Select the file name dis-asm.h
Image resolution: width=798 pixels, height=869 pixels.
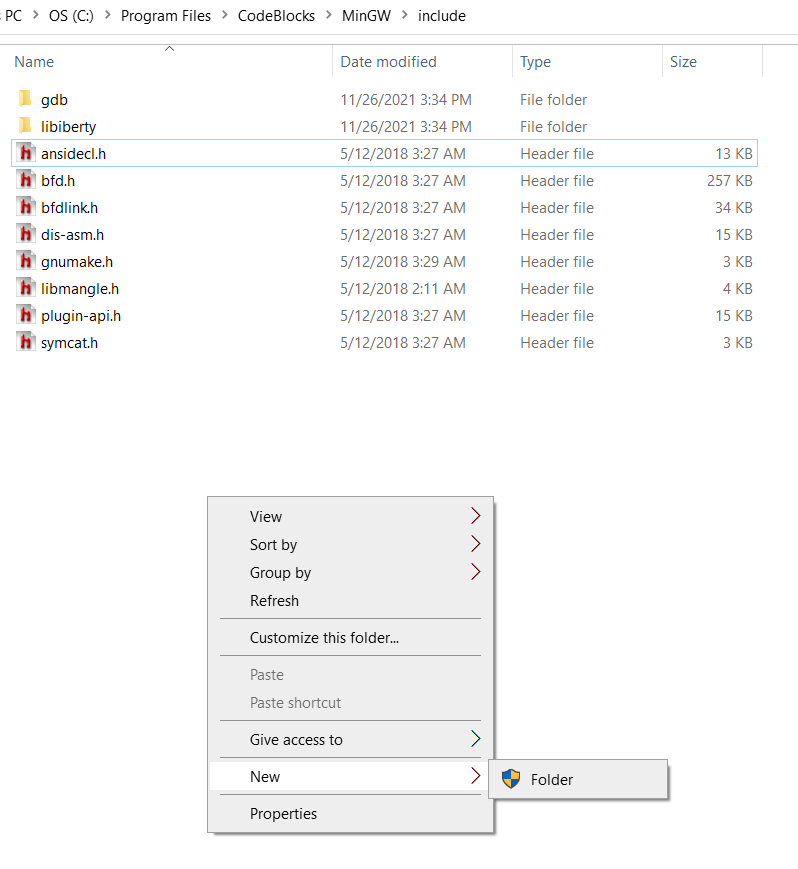pyautogui.click(x=72, y=235)
